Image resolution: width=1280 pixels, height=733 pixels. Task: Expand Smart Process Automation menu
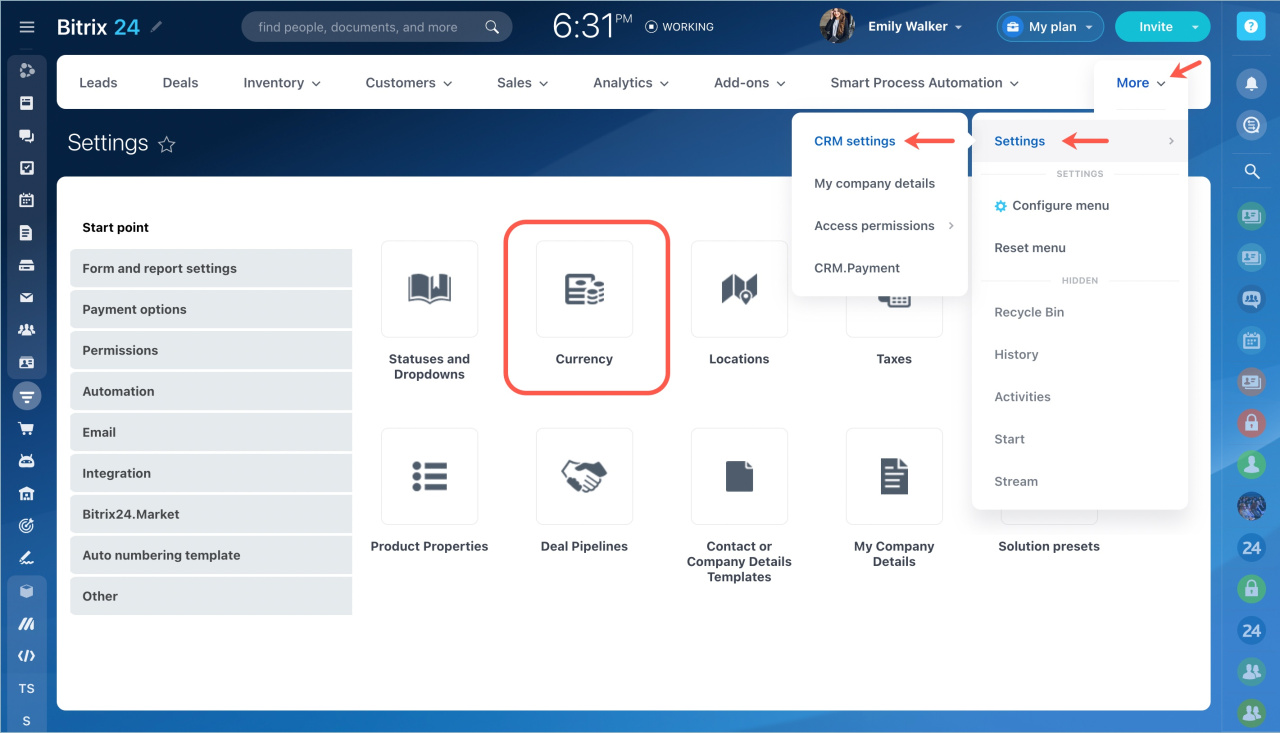coord(925,83)
